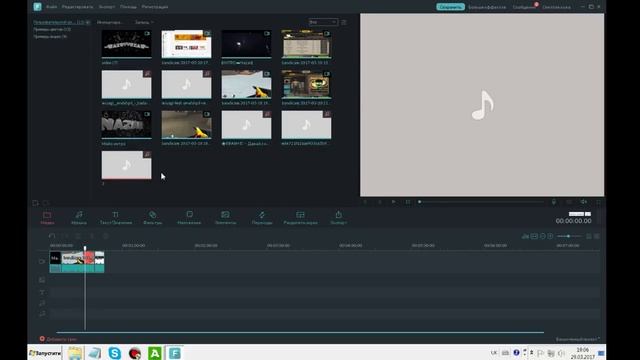Open the Filters panel icon
The image size is (640, 360).
click(152, 215)
